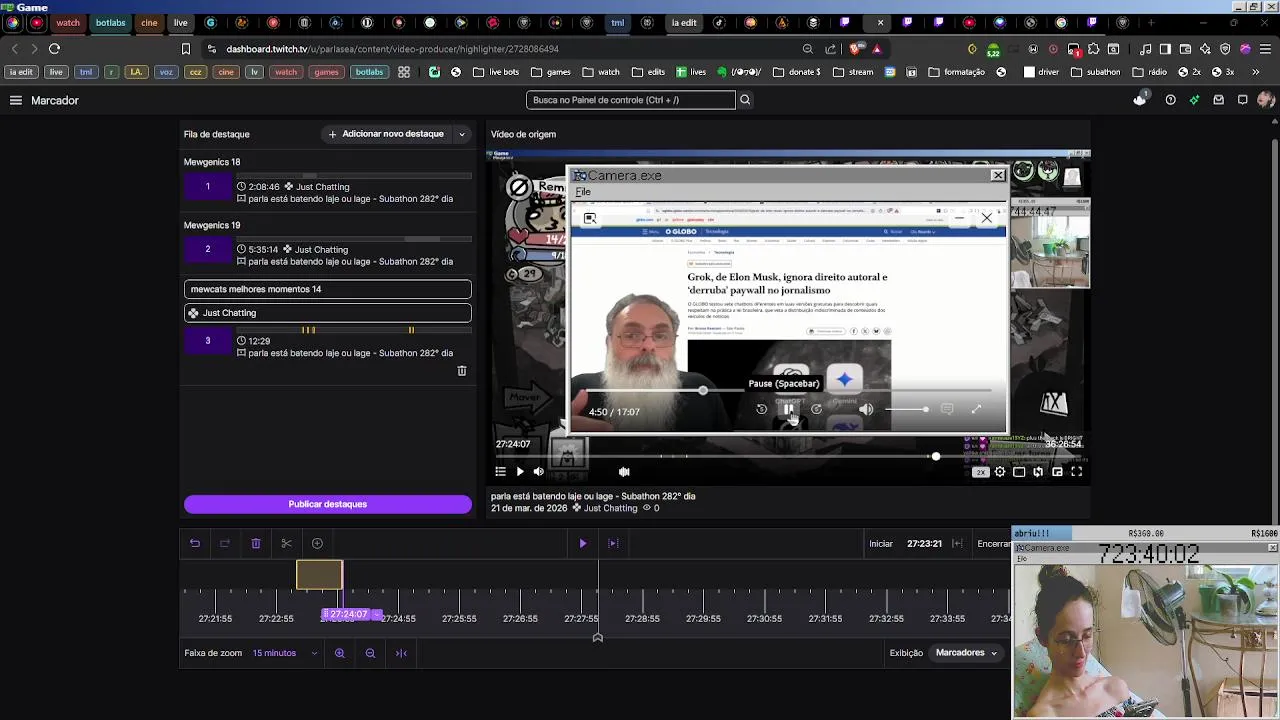The image size is (1280, 720).
Task: Open the Marcadores exhibition dropdown
Action: coord(966,653)
